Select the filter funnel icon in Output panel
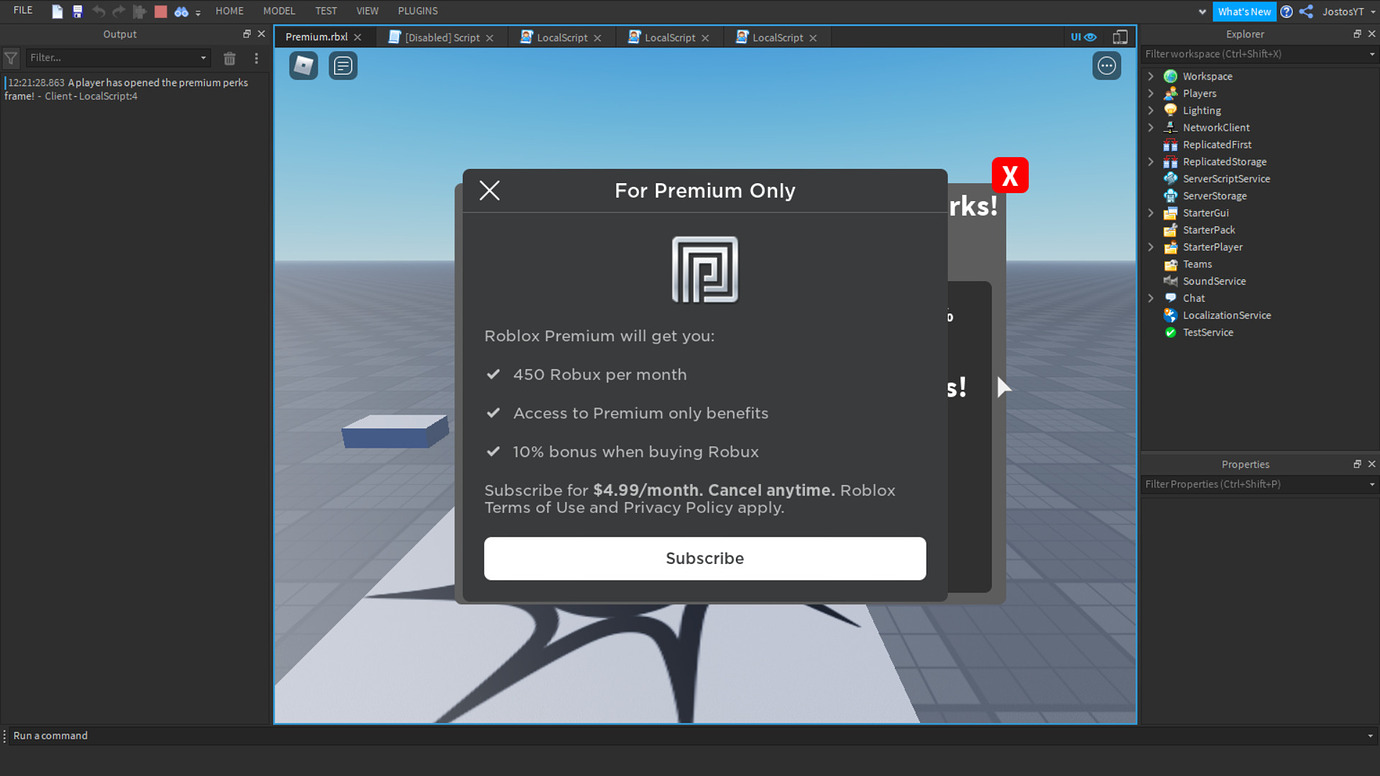Screen dimensions: 1380x776 [10, 58]
